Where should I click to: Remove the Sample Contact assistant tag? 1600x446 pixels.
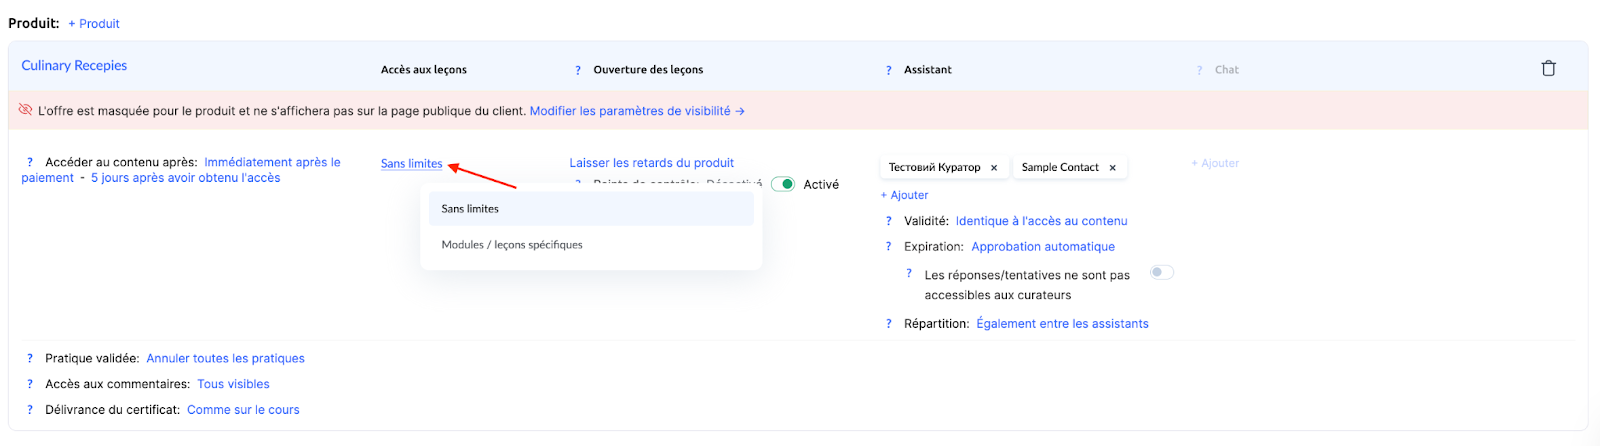click(x=1112, y=168)
